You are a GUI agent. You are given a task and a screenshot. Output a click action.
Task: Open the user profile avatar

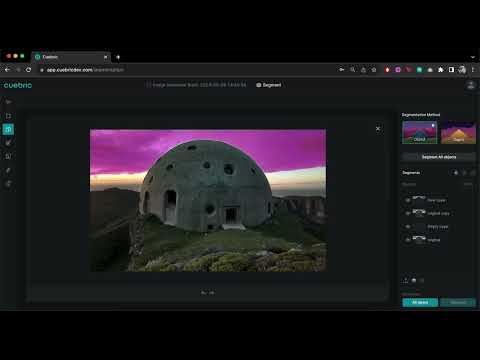[x=471, y=85]
